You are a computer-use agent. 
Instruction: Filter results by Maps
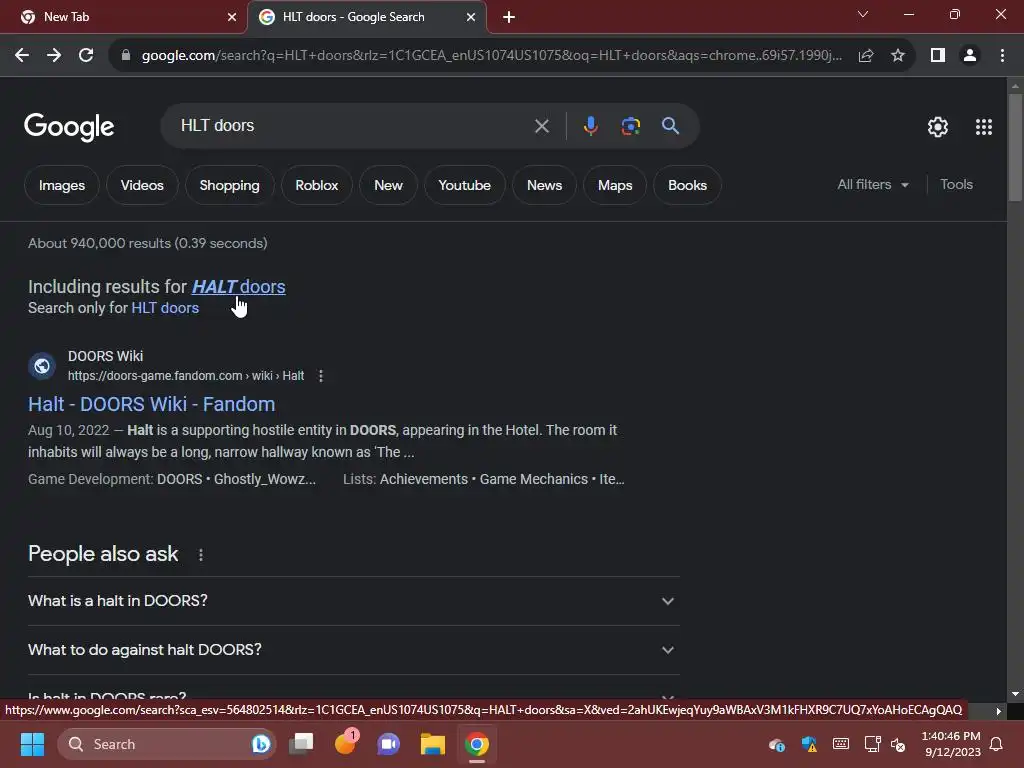615,185
